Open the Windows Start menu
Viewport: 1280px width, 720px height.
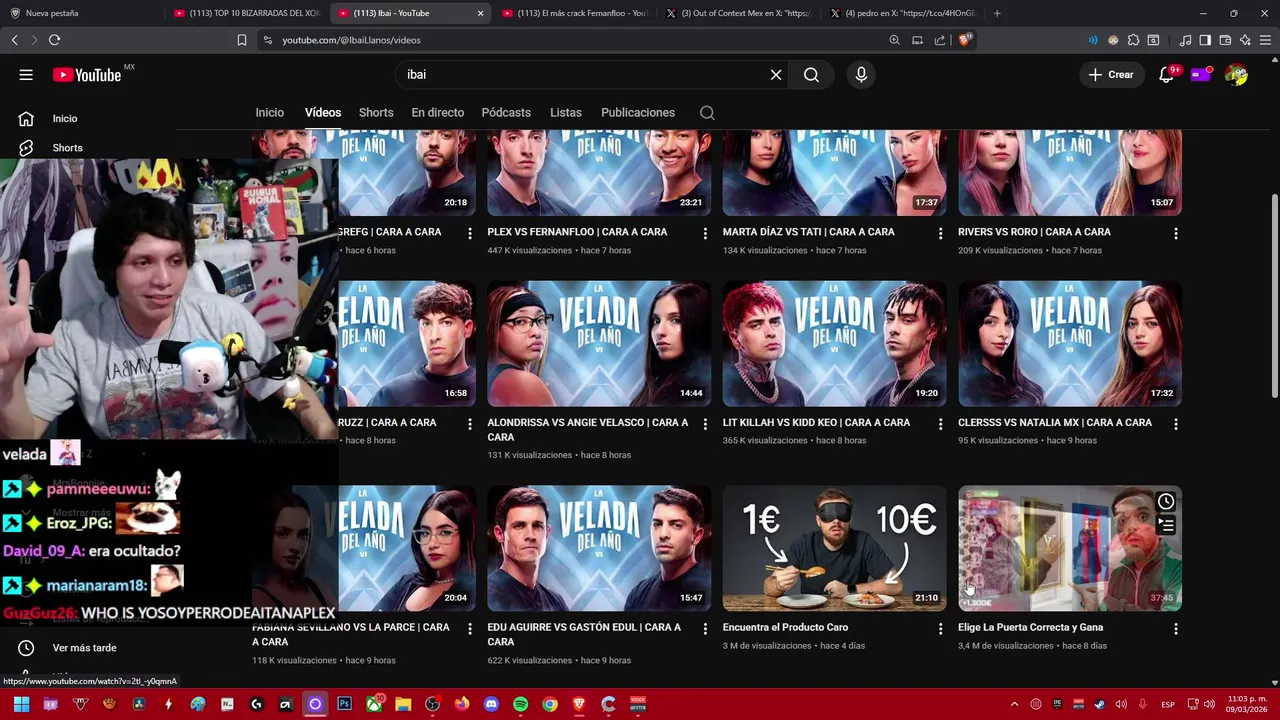click(x=21, y=704)
